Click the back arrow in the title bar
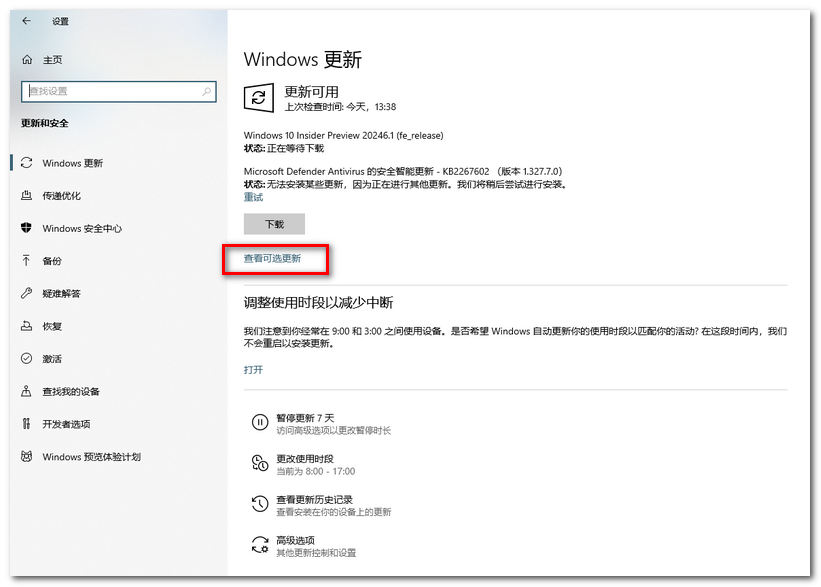Viewport: 821px width, 587px height. click(27, 21)
